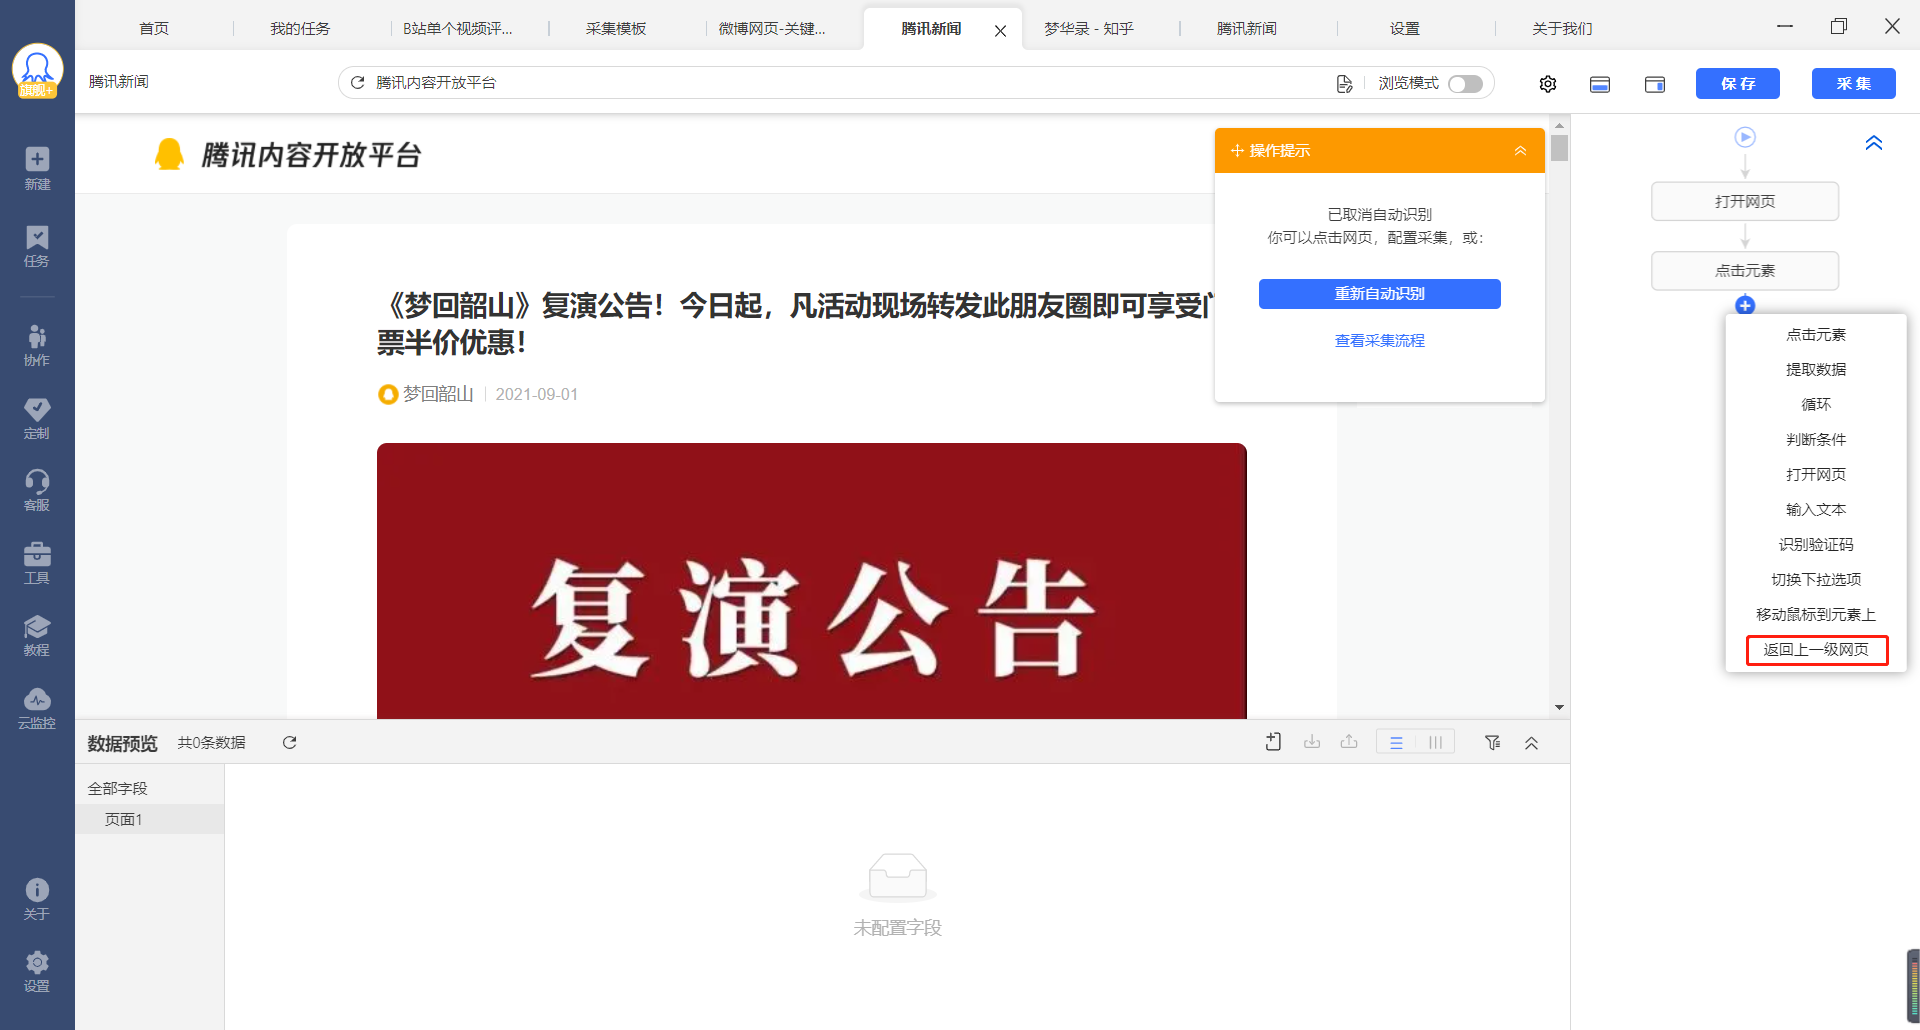Click the blue plus icon below 点击元素 step
The image size is (1920, 1030).
(1744, 305)
